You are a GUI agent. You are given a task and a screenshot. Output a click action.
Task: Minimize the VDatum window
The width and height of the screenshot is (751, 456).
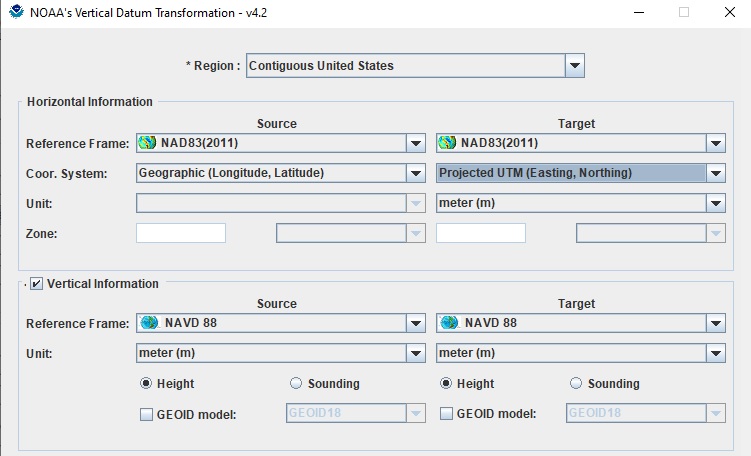click(x=639, y=12)
